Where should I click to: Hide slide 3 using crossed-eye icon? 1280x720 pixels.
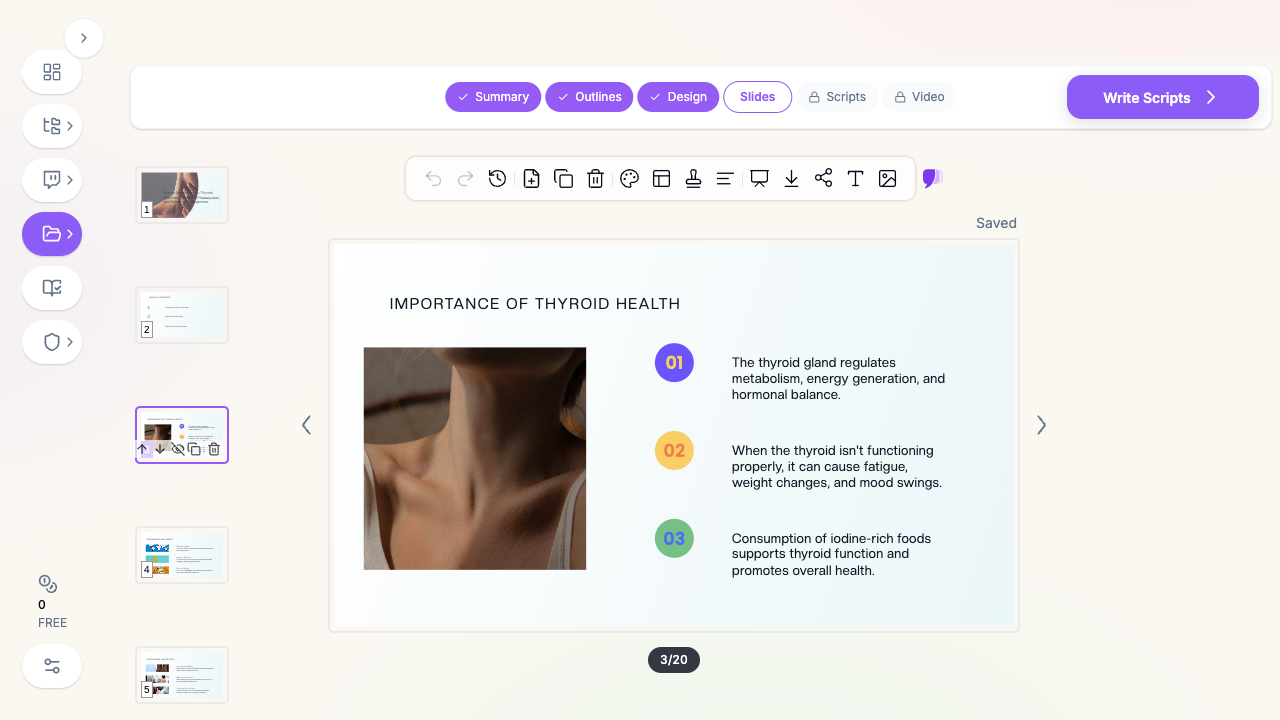coord(177,449)
